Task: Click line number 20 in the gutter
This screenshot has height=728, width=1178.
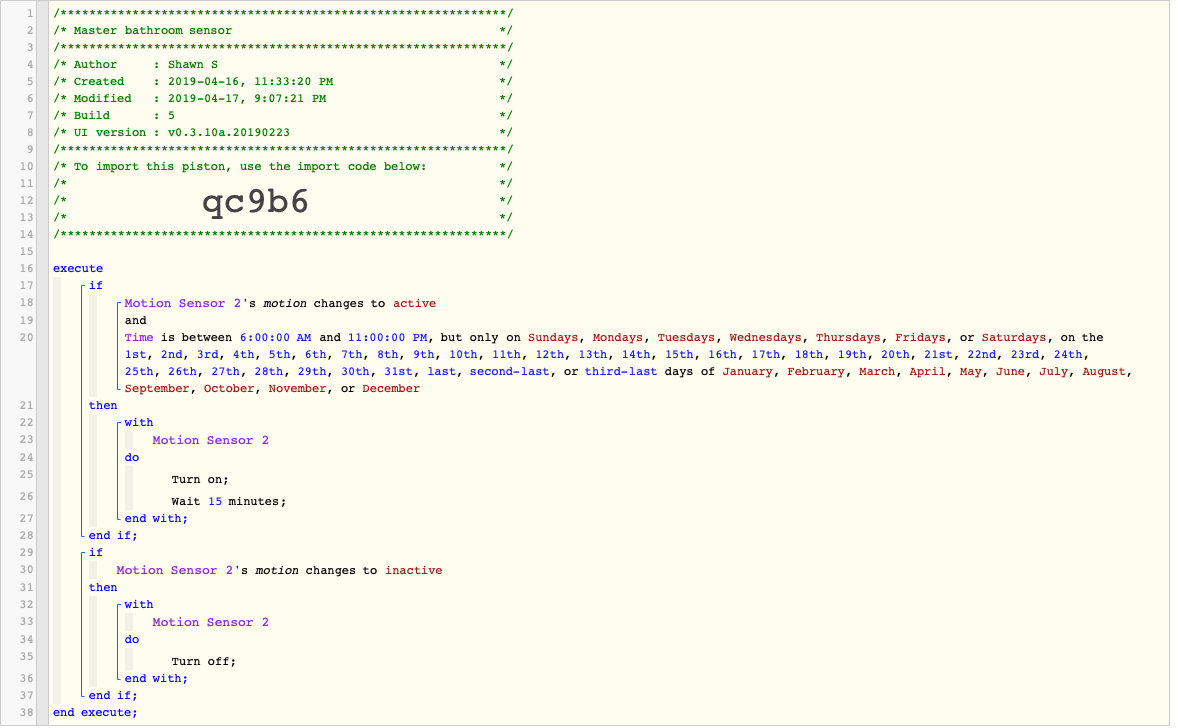Action: [x=26, y=337]
